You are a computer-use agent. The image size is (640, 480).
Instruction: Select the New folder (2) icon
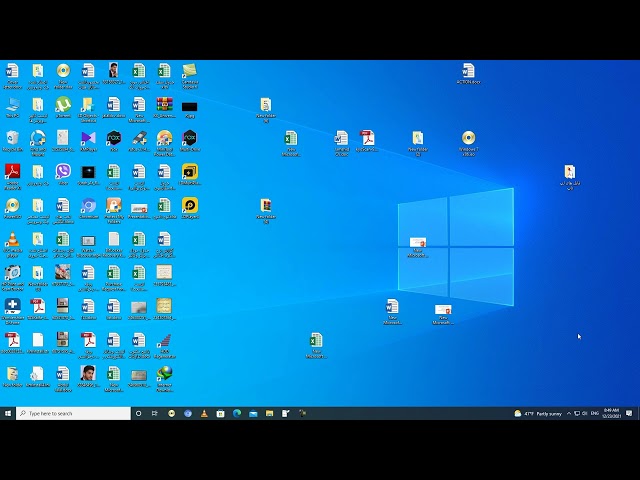click(418, 143)
